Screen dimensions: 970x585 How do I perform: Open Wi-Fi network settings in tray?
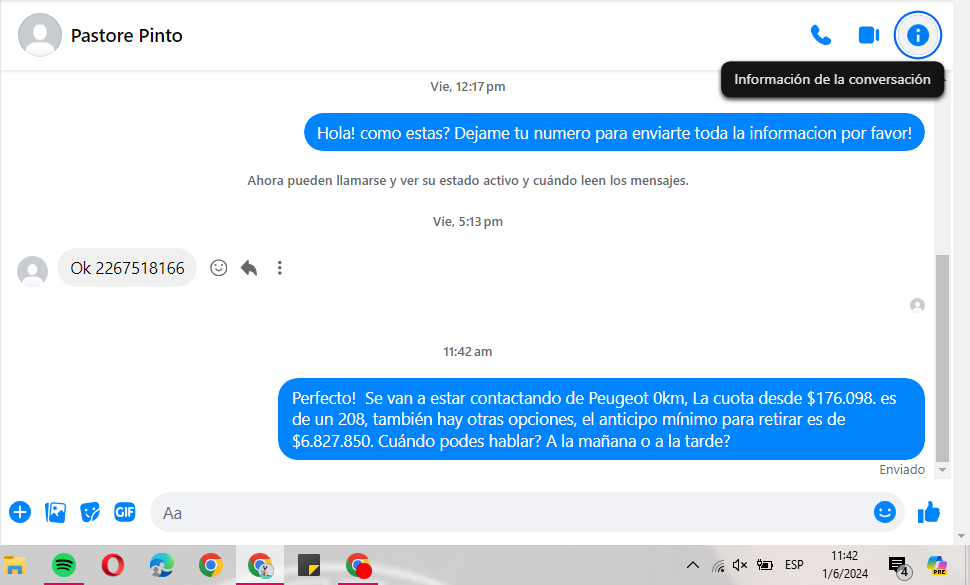718,565
